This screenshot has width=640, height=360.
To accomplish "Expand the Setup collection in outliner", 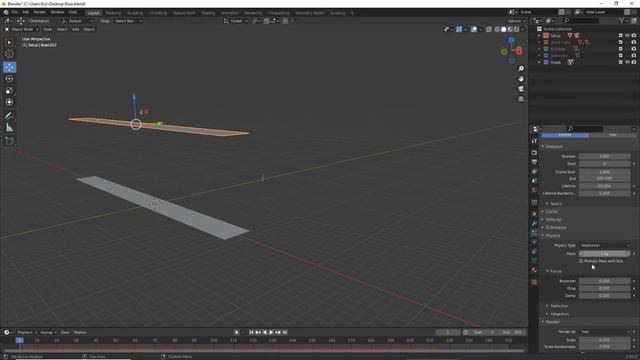I will (x=539, y=36).
